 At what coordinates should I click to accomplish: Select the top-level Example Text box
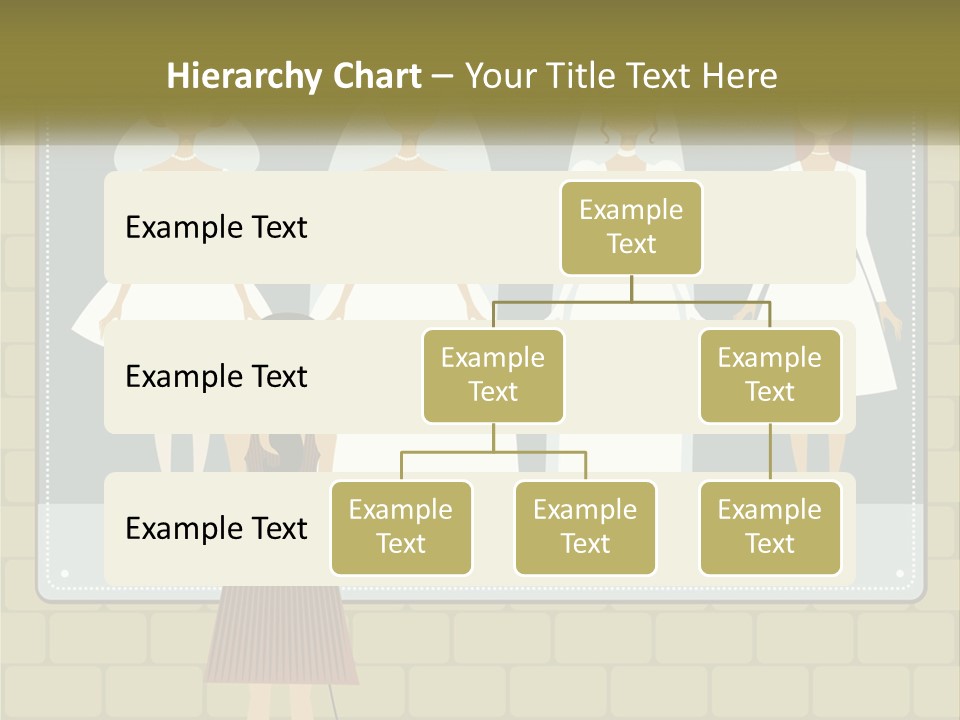[x=631, y=228]
